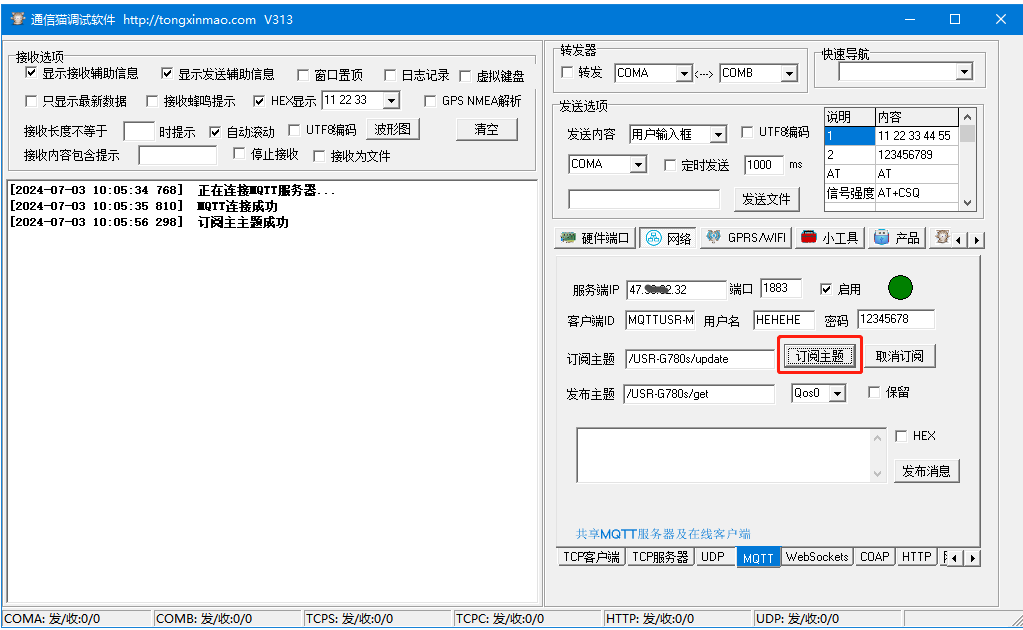Select table row 2 with 123456789
1023x630 pixels.
point(891,155)
